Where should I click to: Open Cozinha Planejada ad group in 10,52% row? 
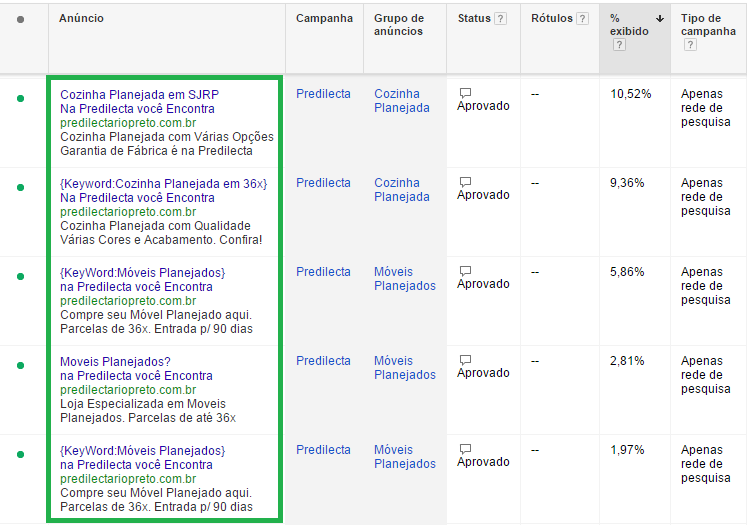pyautogui.click(x=402, y=101)
